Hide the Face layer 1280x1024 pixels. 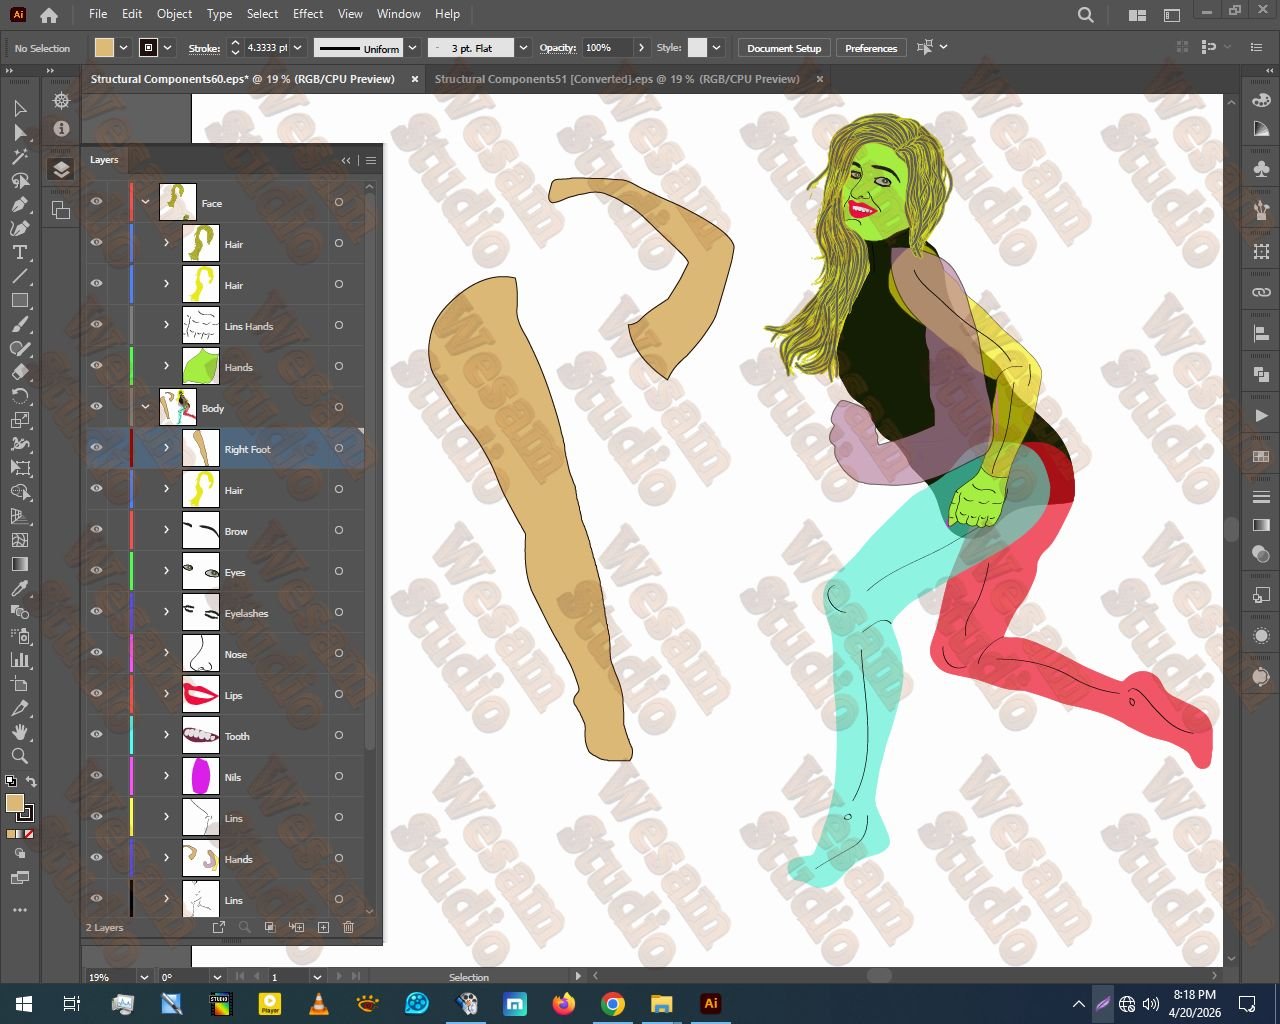tap(97, 202)
